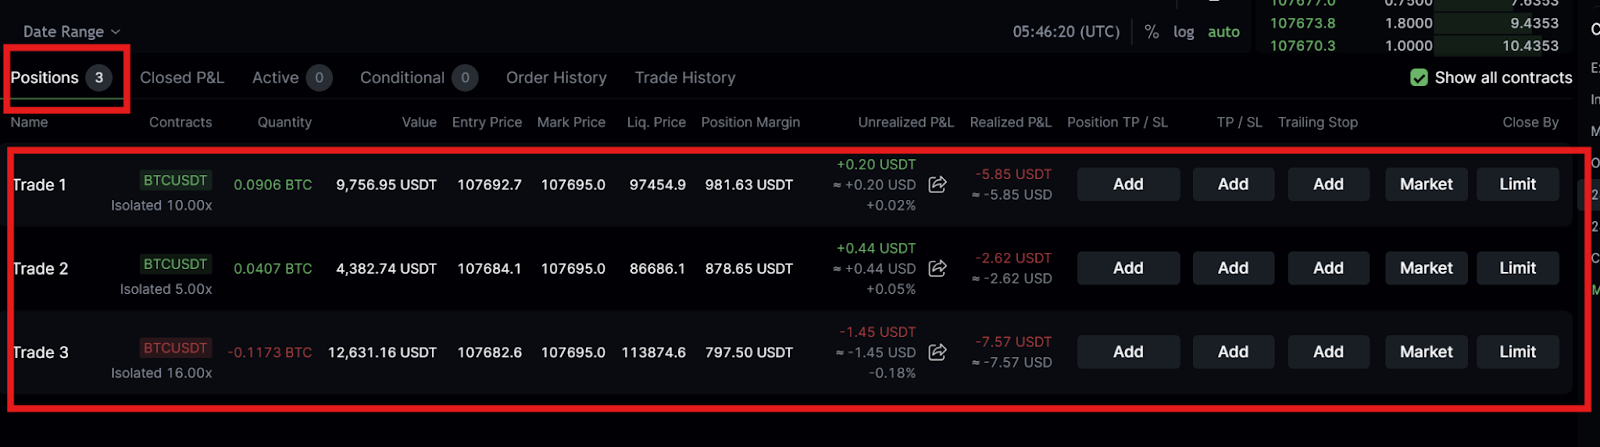Select the Active orders tab
This screenshot has height=447, width=1600.
[275, 78]
